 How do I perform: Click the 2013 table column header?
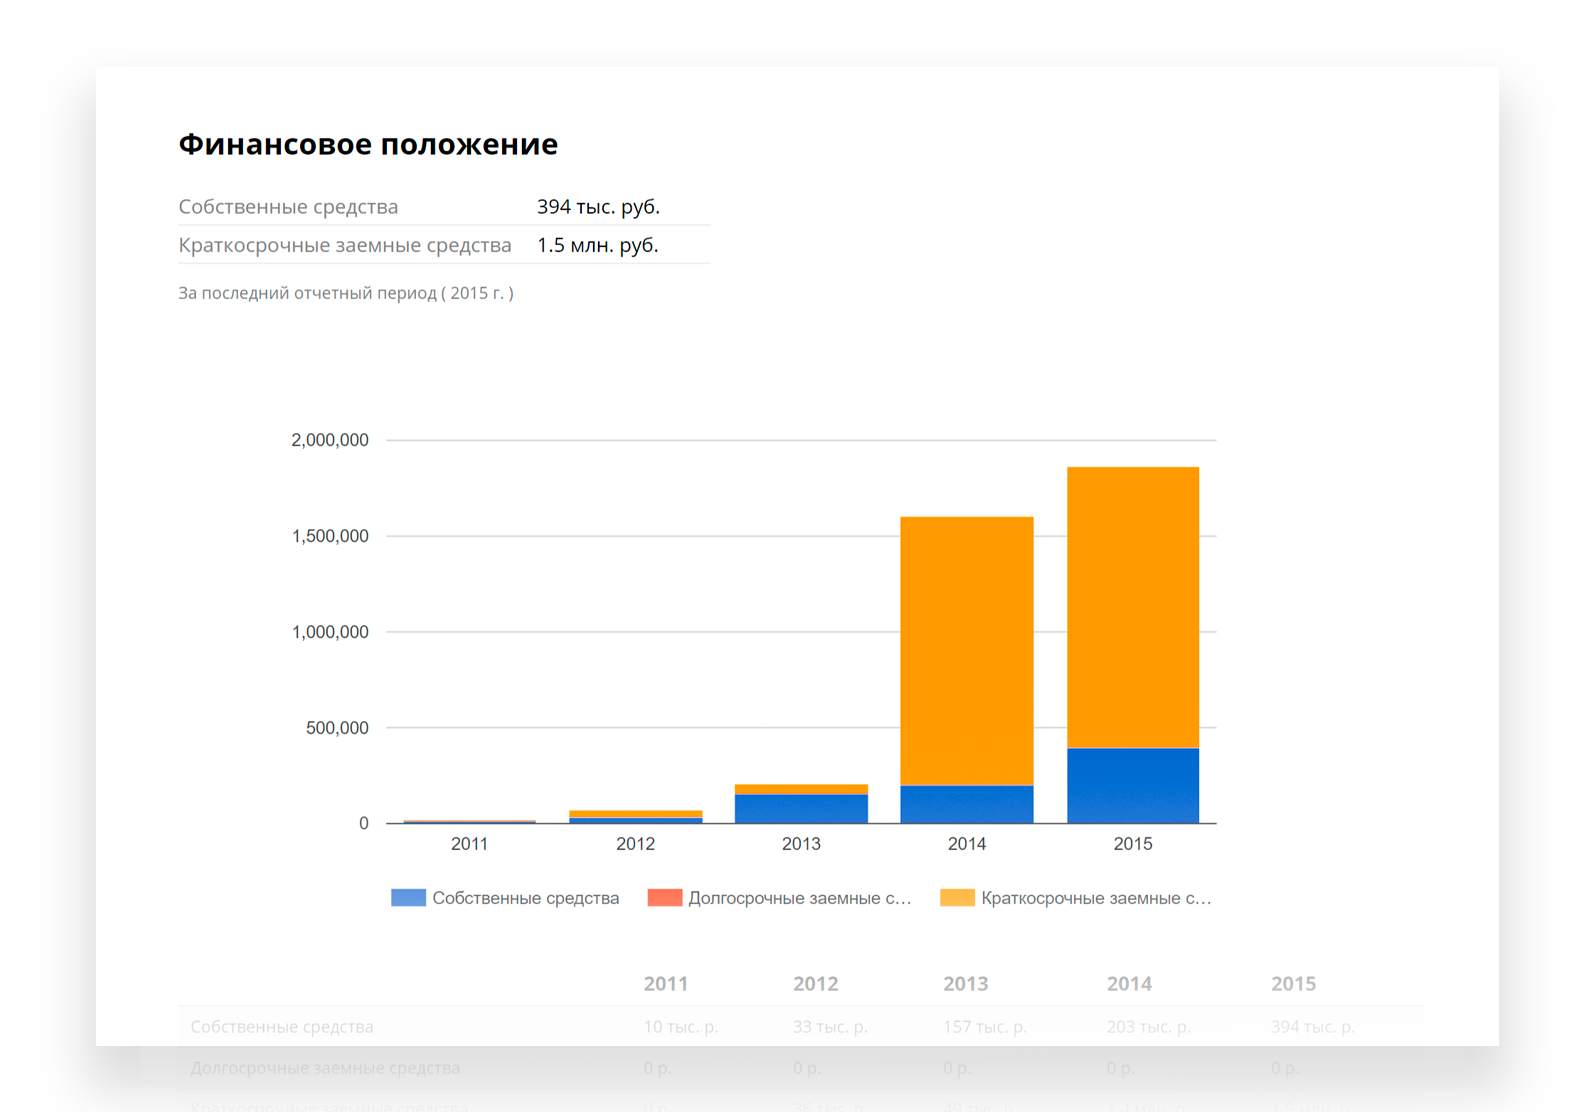(x=966, y=984)
